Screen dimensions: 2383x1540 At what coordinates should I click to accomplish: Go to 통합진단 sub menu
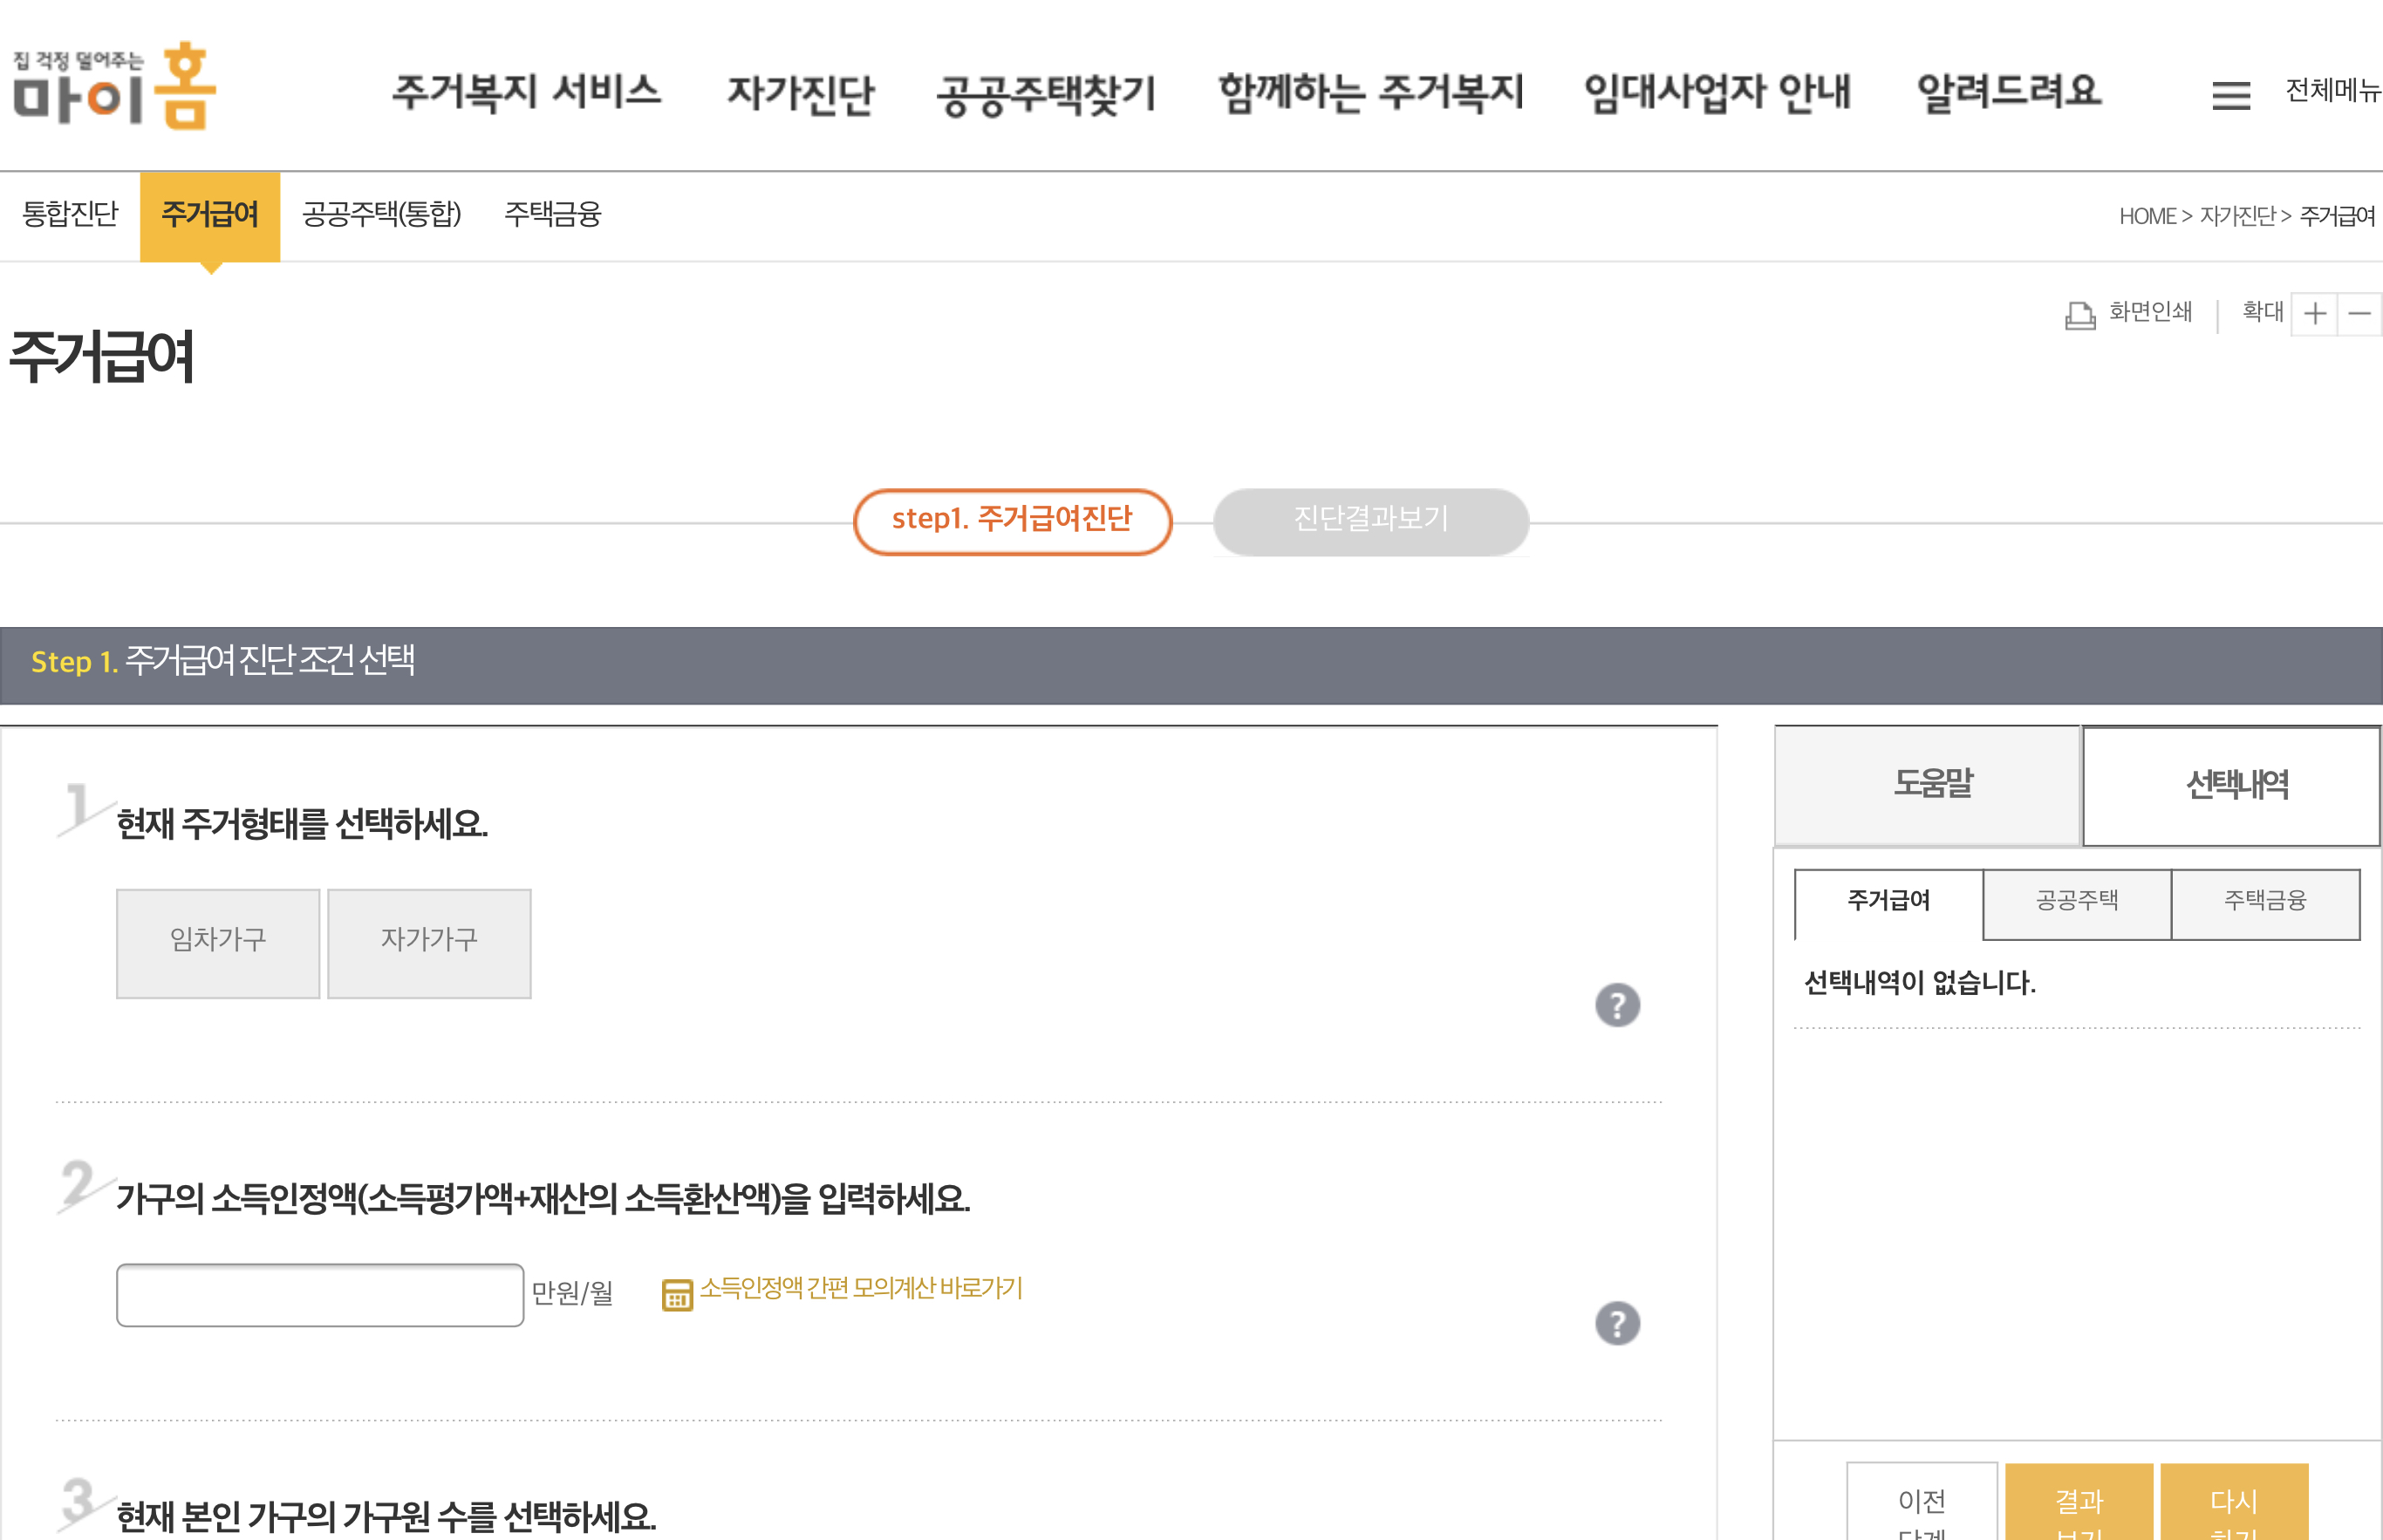(x=70, y=215)
